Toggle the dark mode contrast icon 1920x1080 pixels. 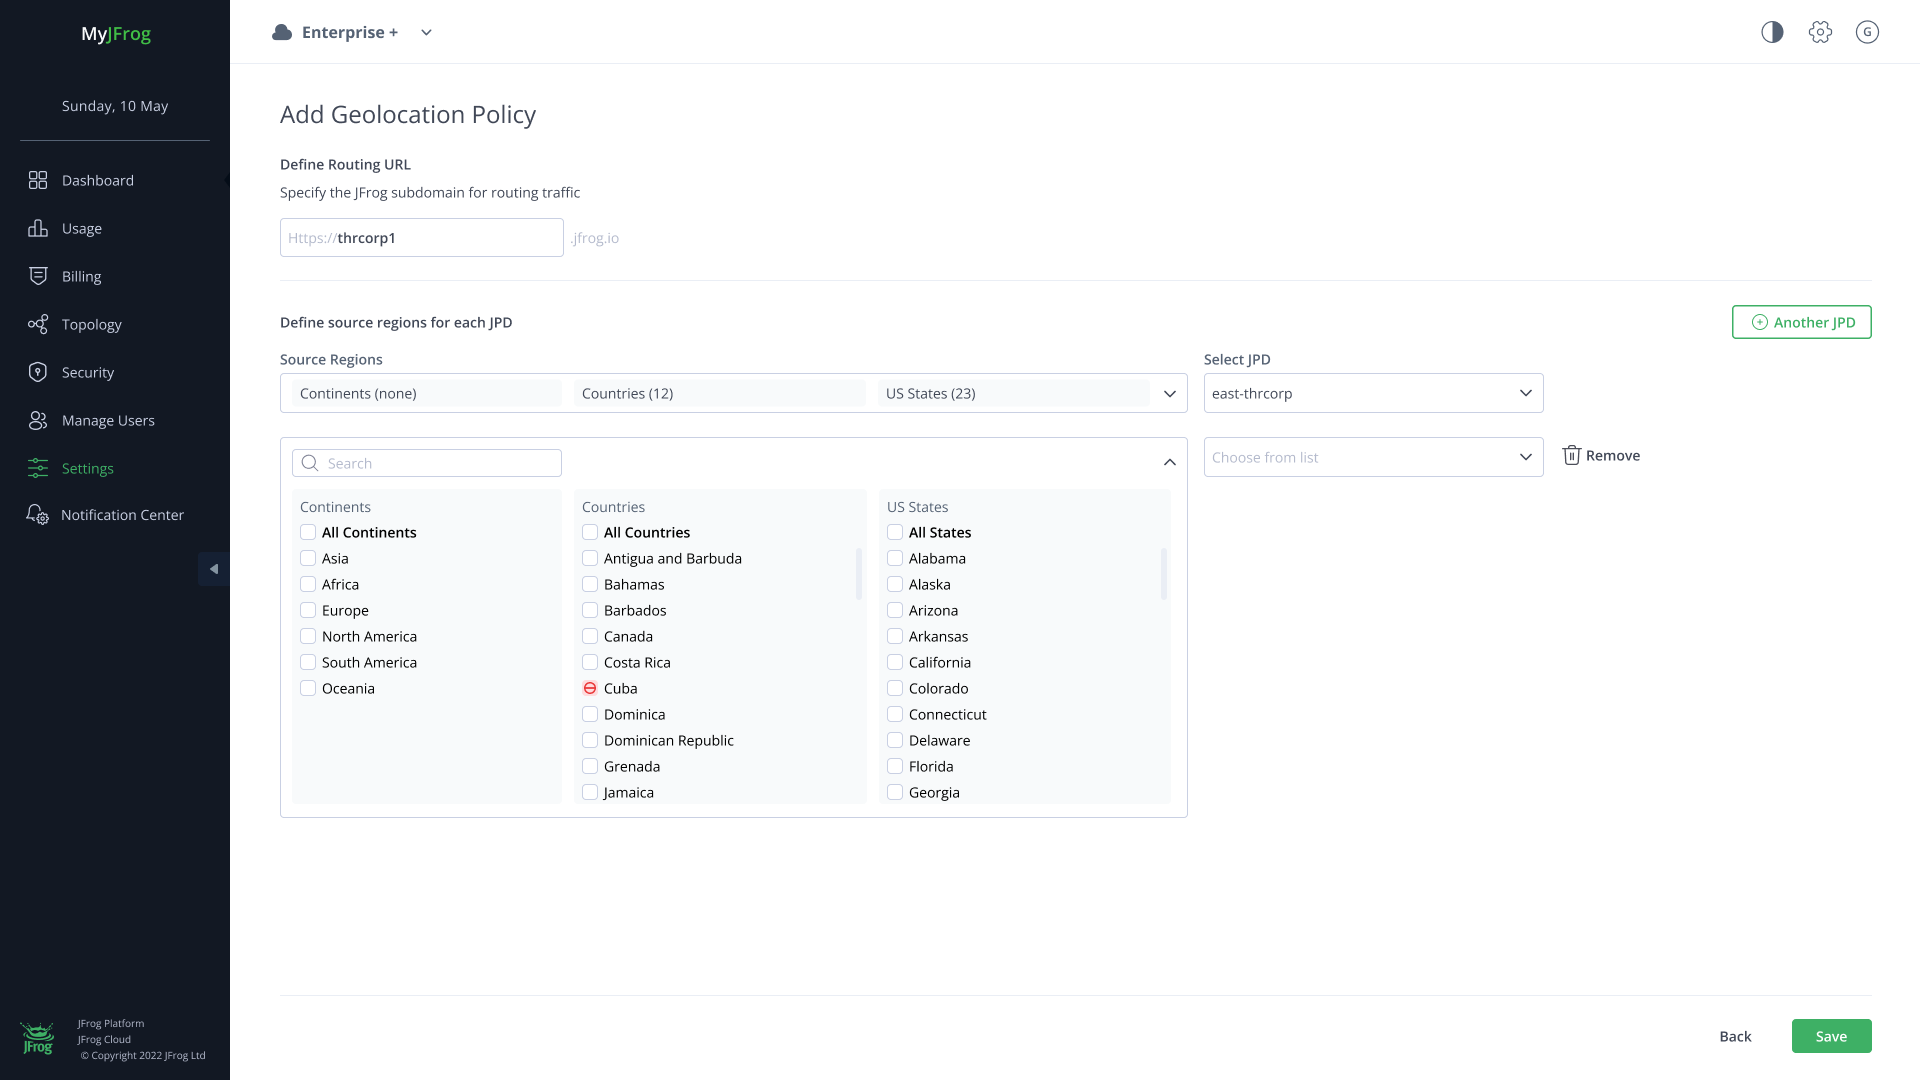click(1772, 32)
